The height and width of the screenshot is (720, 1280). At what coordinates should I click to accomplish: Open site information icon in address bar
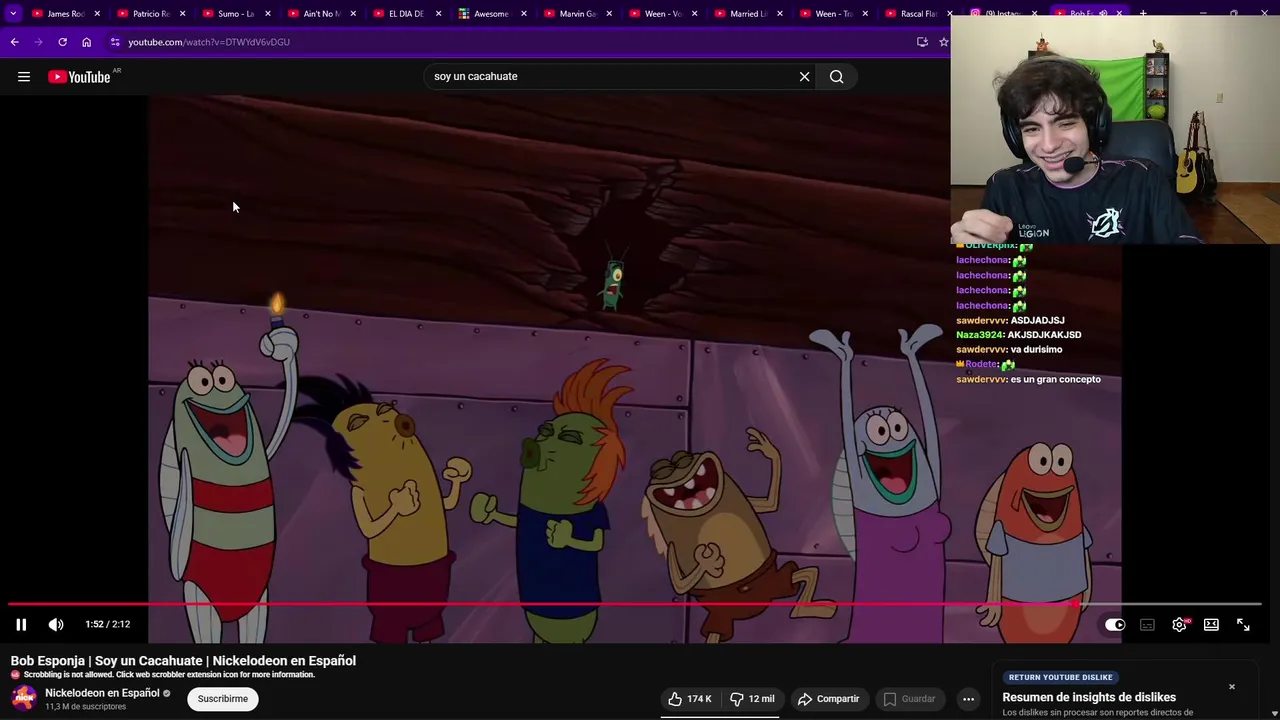click(x=115, y=42)
